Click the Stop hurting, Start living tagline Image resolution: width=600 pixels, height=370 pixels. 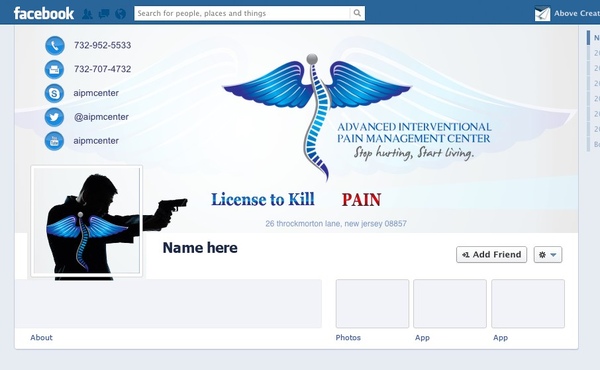(414, 153)
